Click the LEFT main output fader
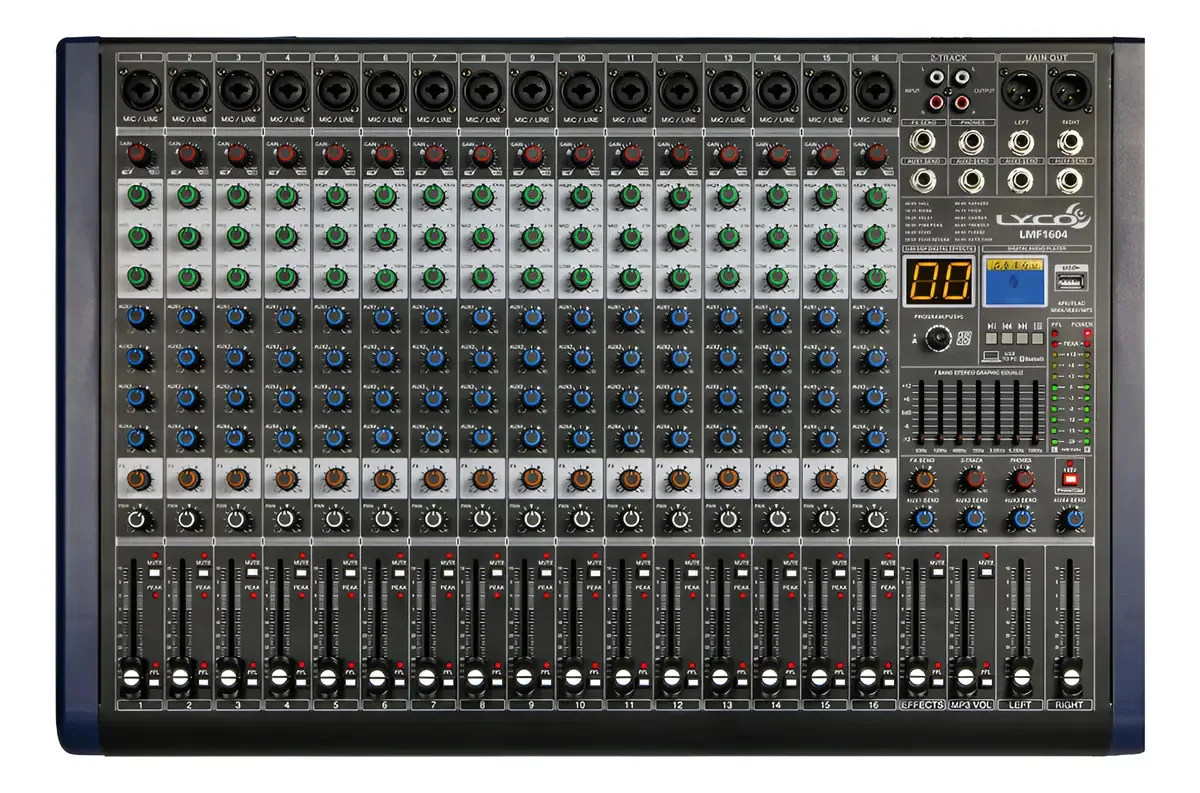 [x=1020, y=677]
